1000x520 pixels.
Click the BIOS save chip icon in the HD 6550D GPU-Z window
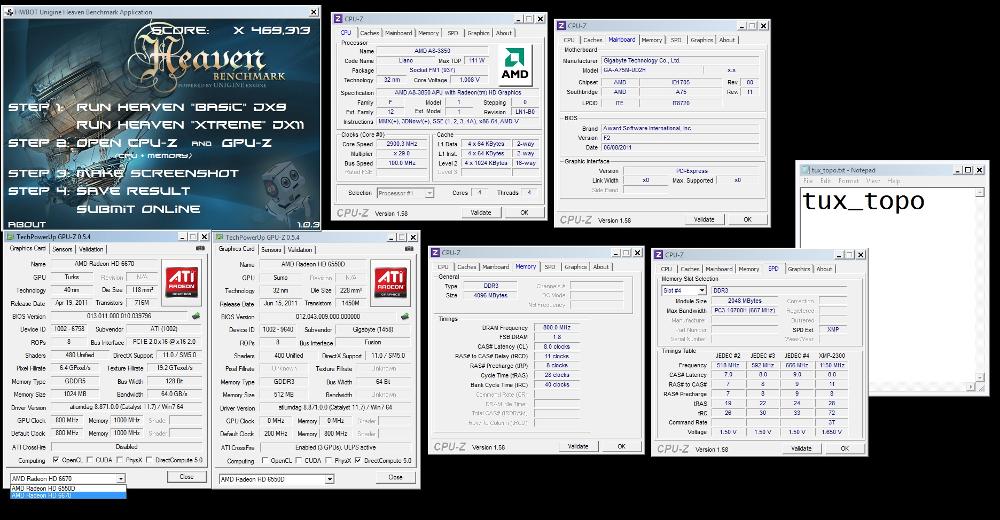[404, 316]
